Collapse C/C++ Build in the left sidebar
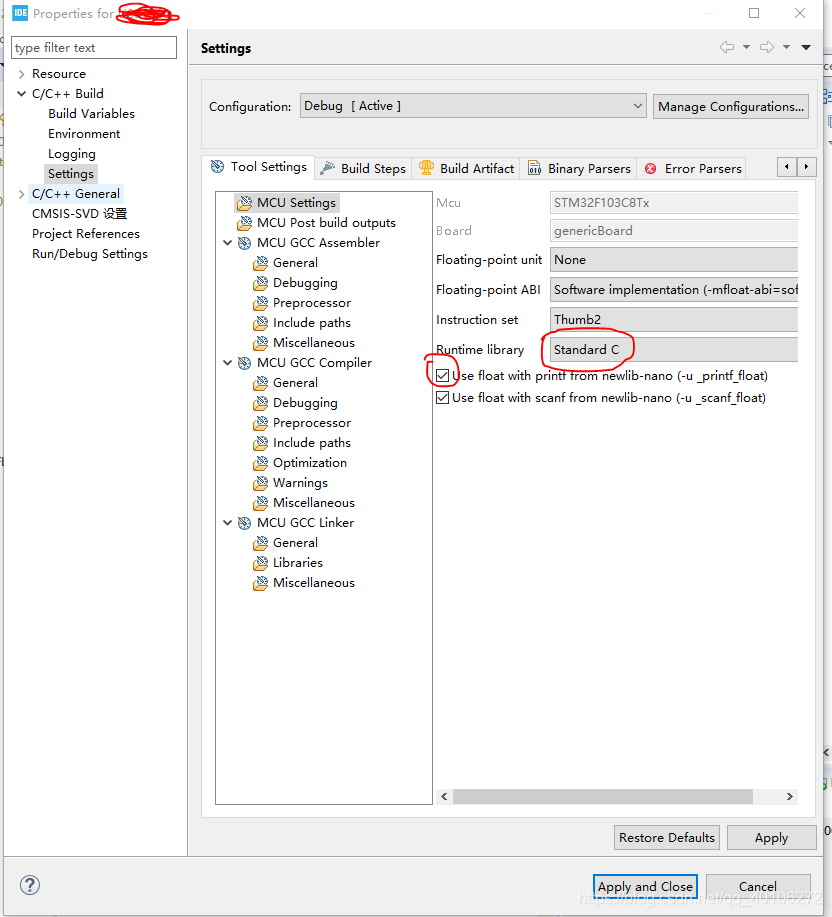The image size is (832, 917). tap(22, 93)
